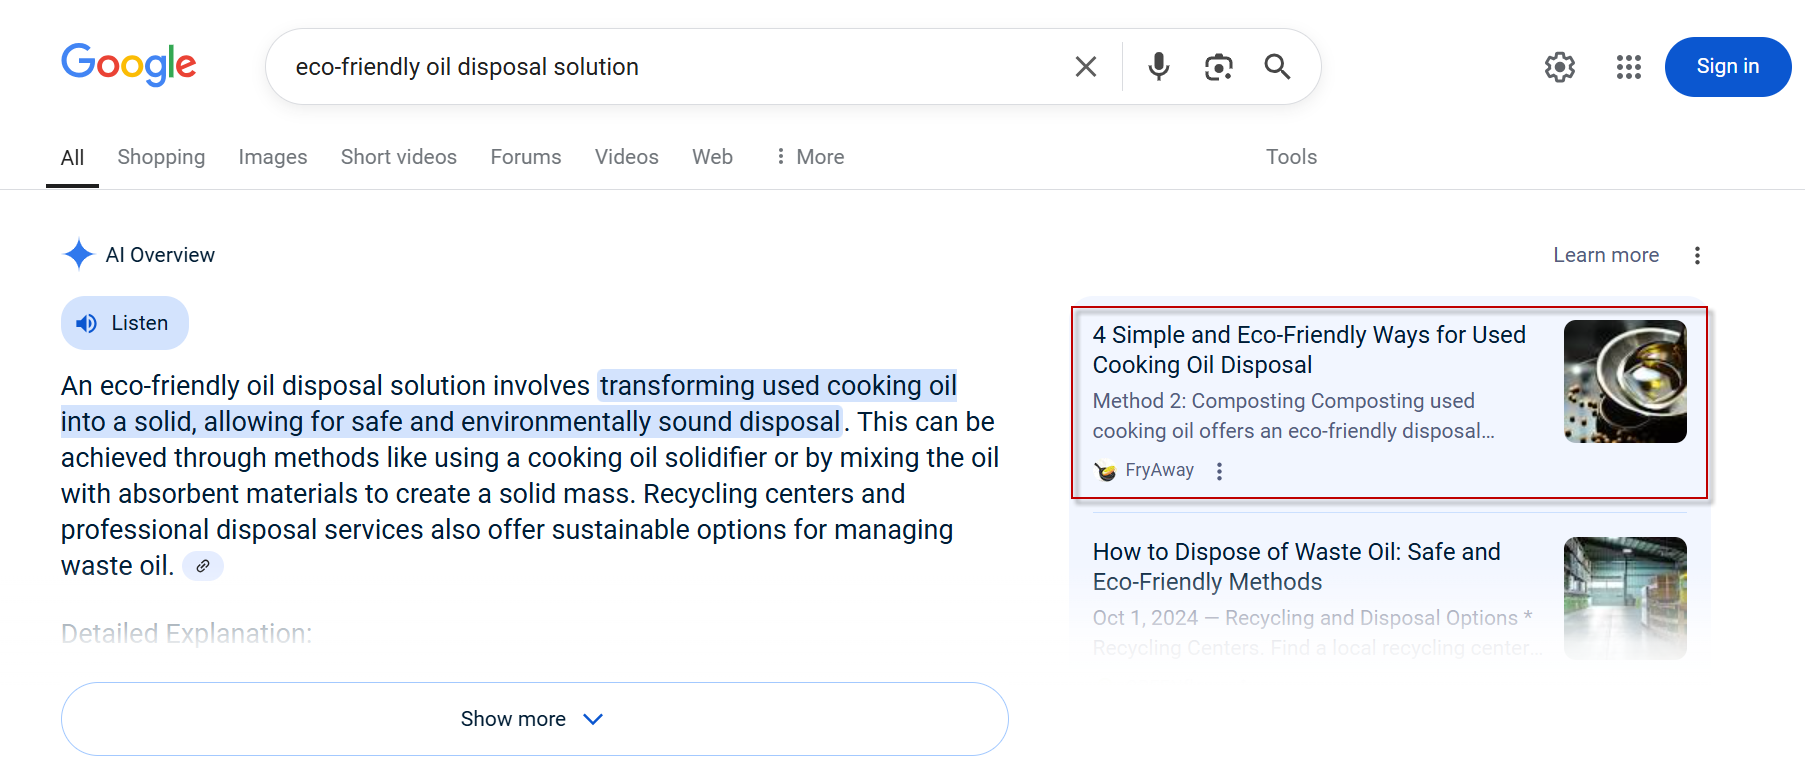Viewport: 1805px width, 766px height.
Task: Open Google apps grid icon
Action: [1629, 67]
